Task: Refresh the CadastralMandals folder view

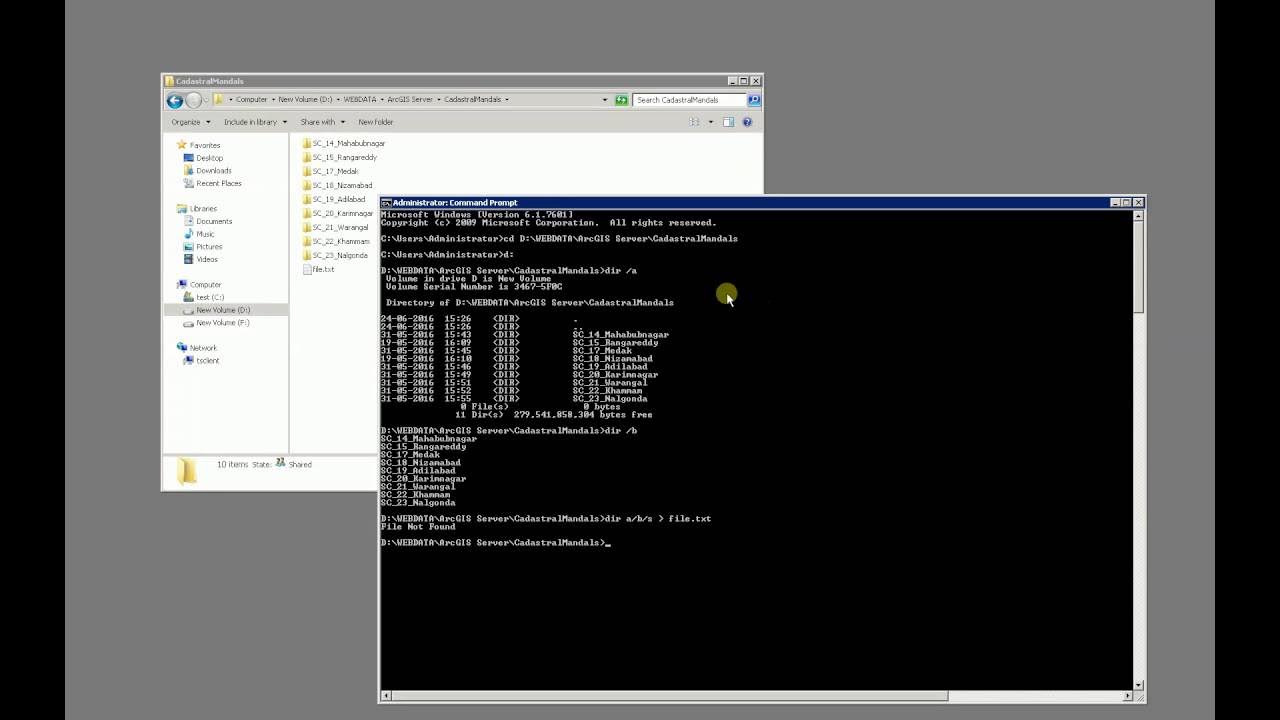Action: (621, 100)
